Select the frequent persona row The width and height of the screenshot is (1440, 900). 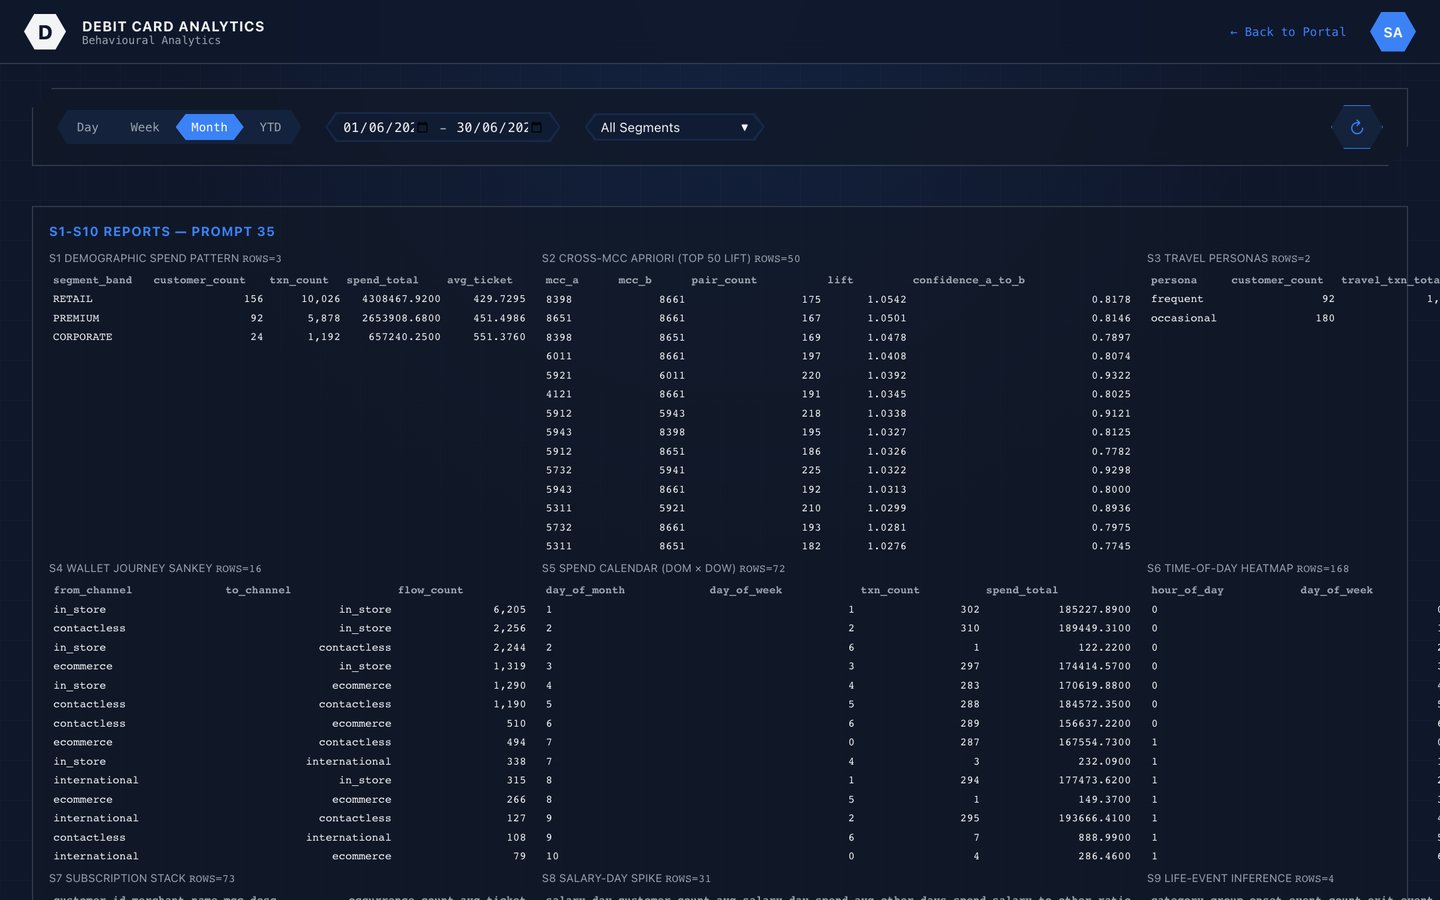click(1293, 299)
